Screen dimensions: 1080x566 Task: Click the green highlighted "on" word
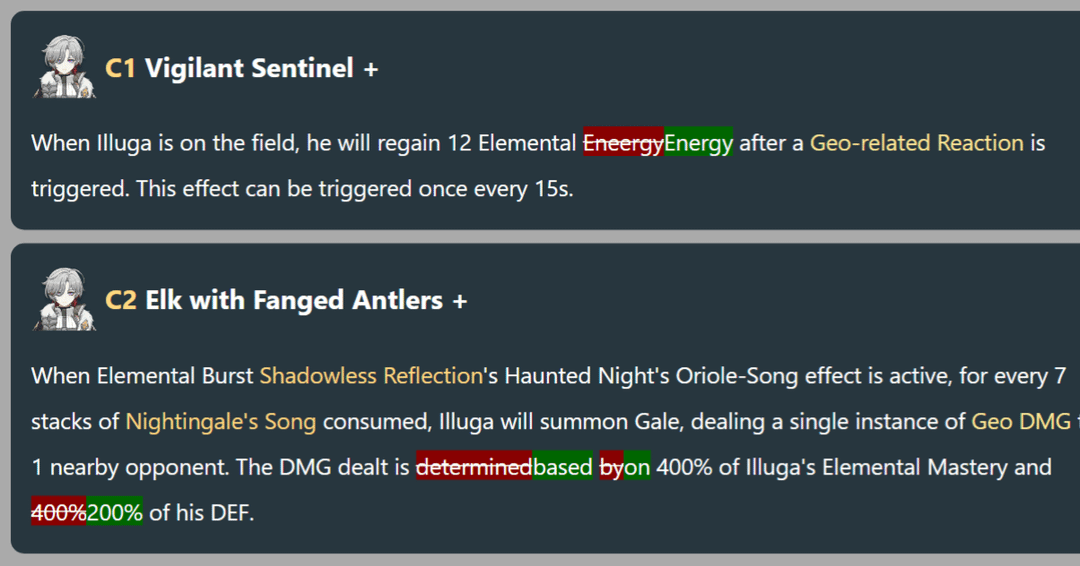(637, 467)
